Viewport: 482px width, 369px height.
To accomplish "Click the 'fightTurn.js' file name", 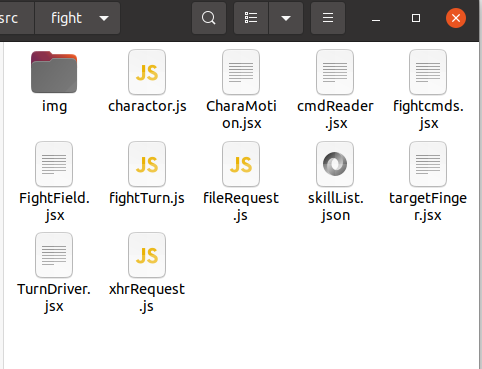I will 147,198.
